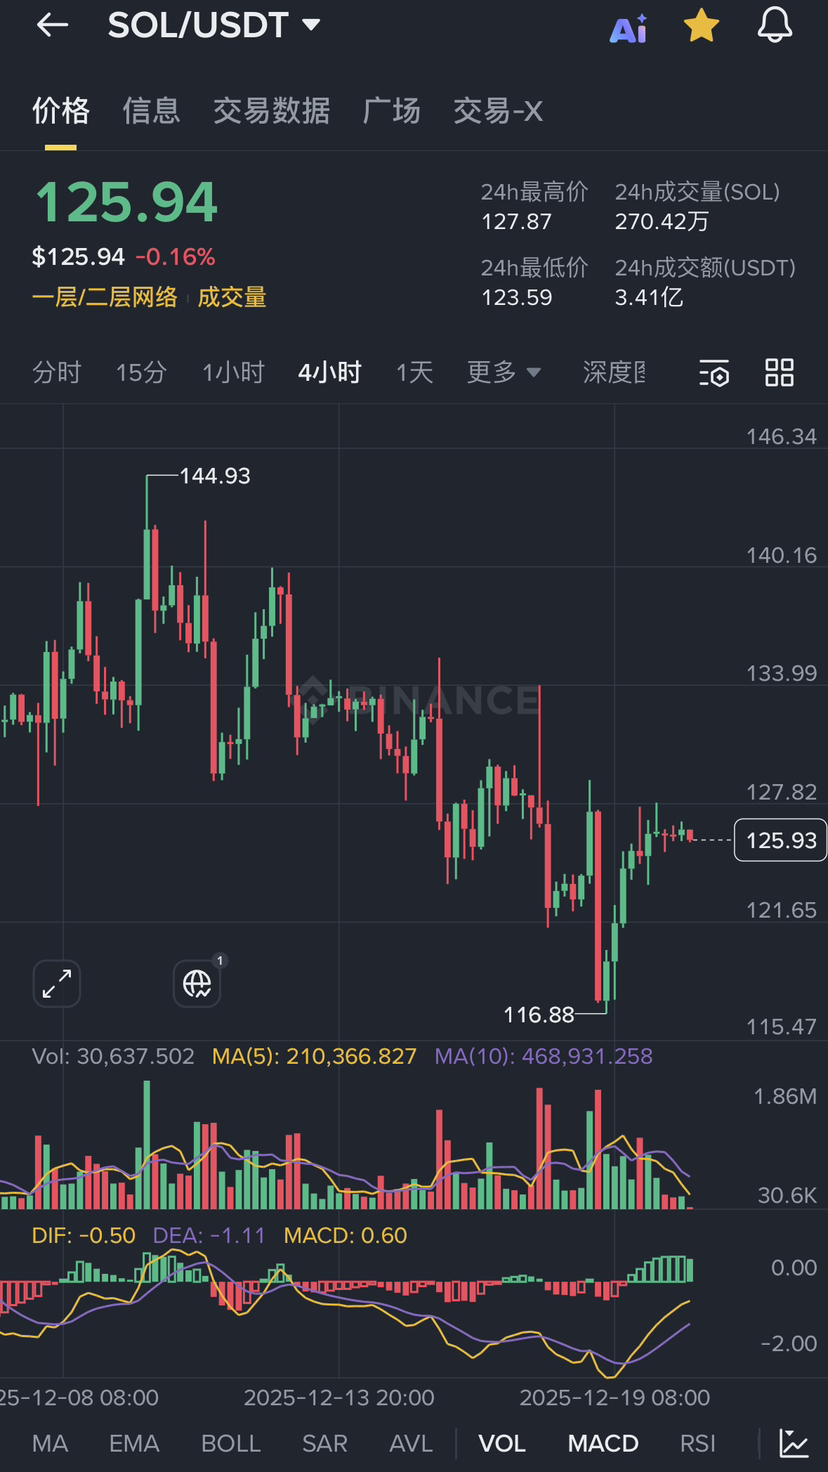Toggle the MACD indicator

pyautogui.click(x=603, y=1443)
